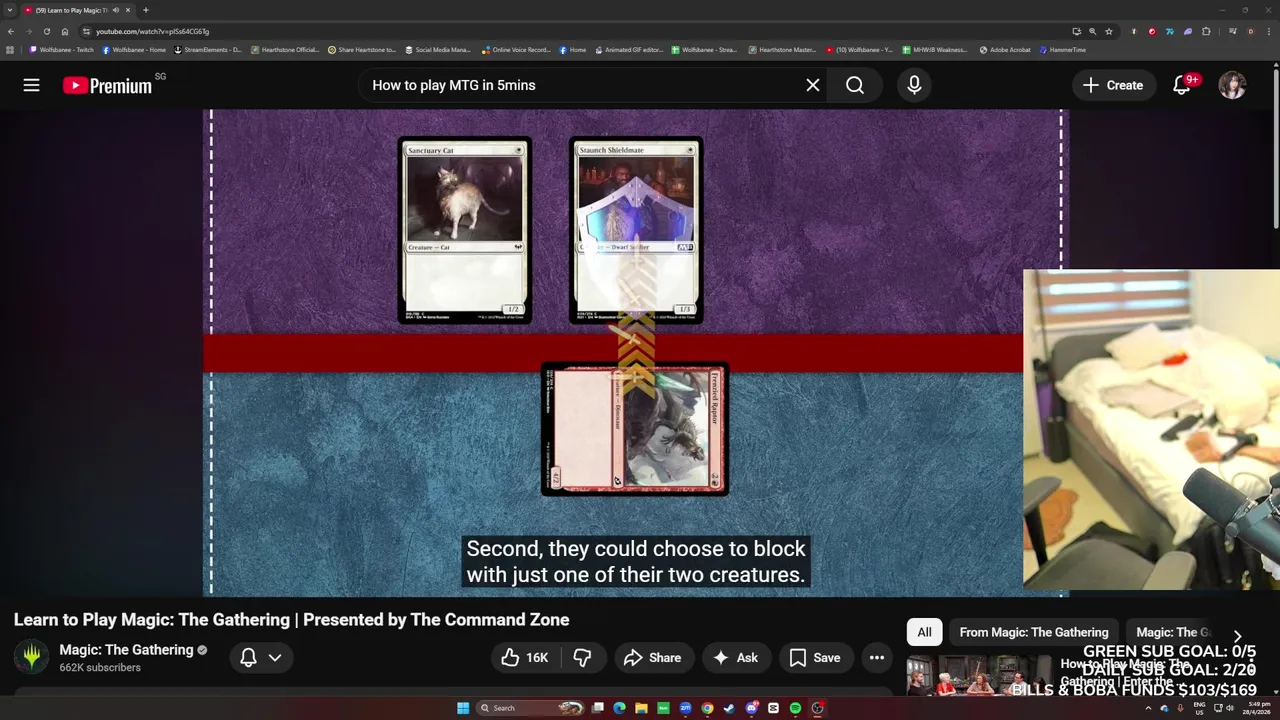1280x720 pixels.
Task: Reload the page
Action: click(47, 31)
